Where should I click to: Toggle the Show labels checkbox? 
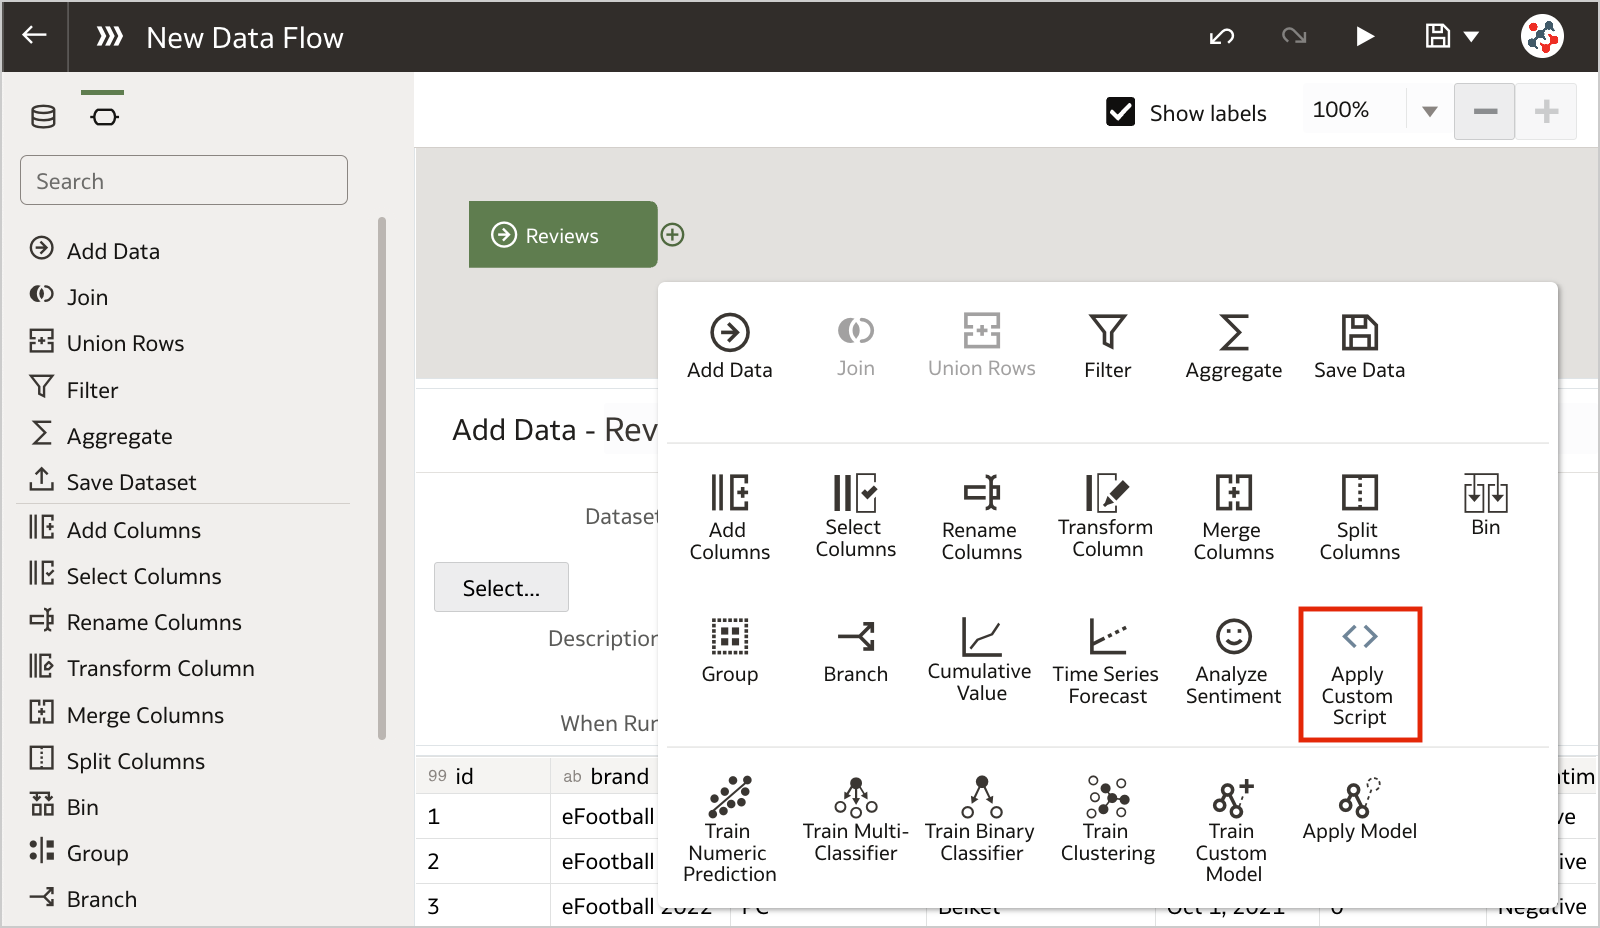click(1121, 111)
